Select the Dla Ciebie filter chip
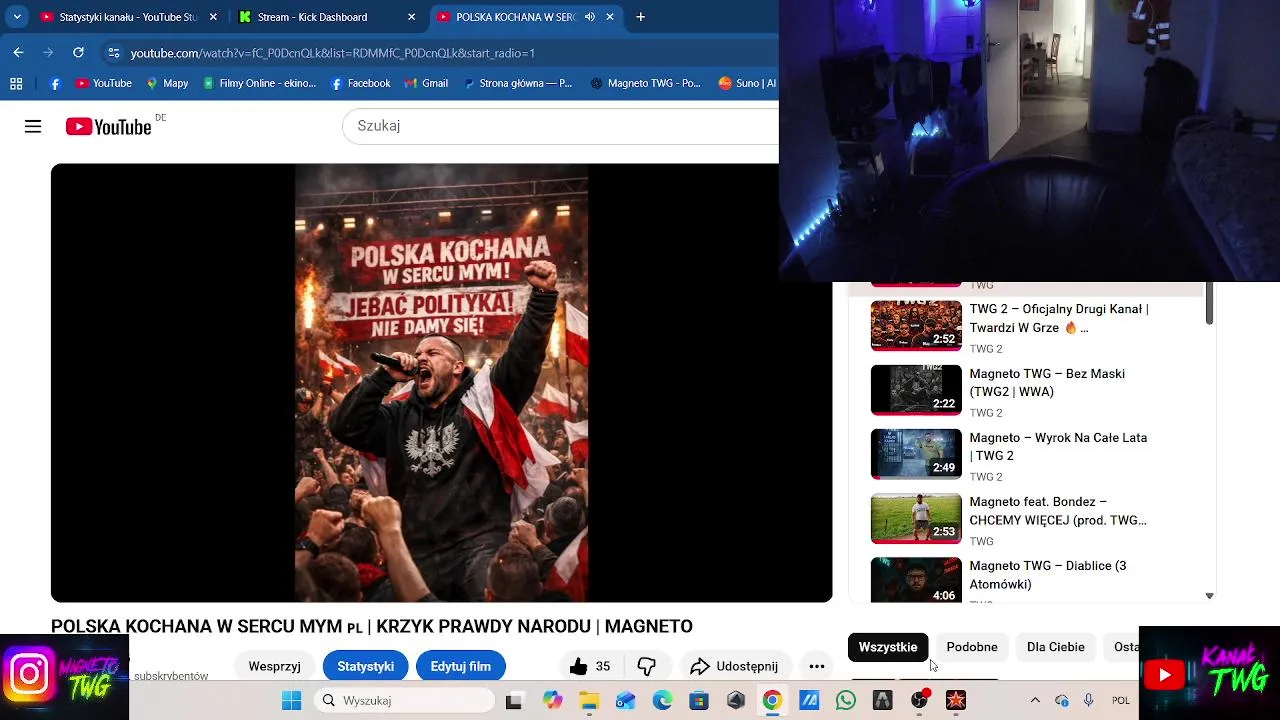This screenshot has height=720, width=1280. 1056,647
